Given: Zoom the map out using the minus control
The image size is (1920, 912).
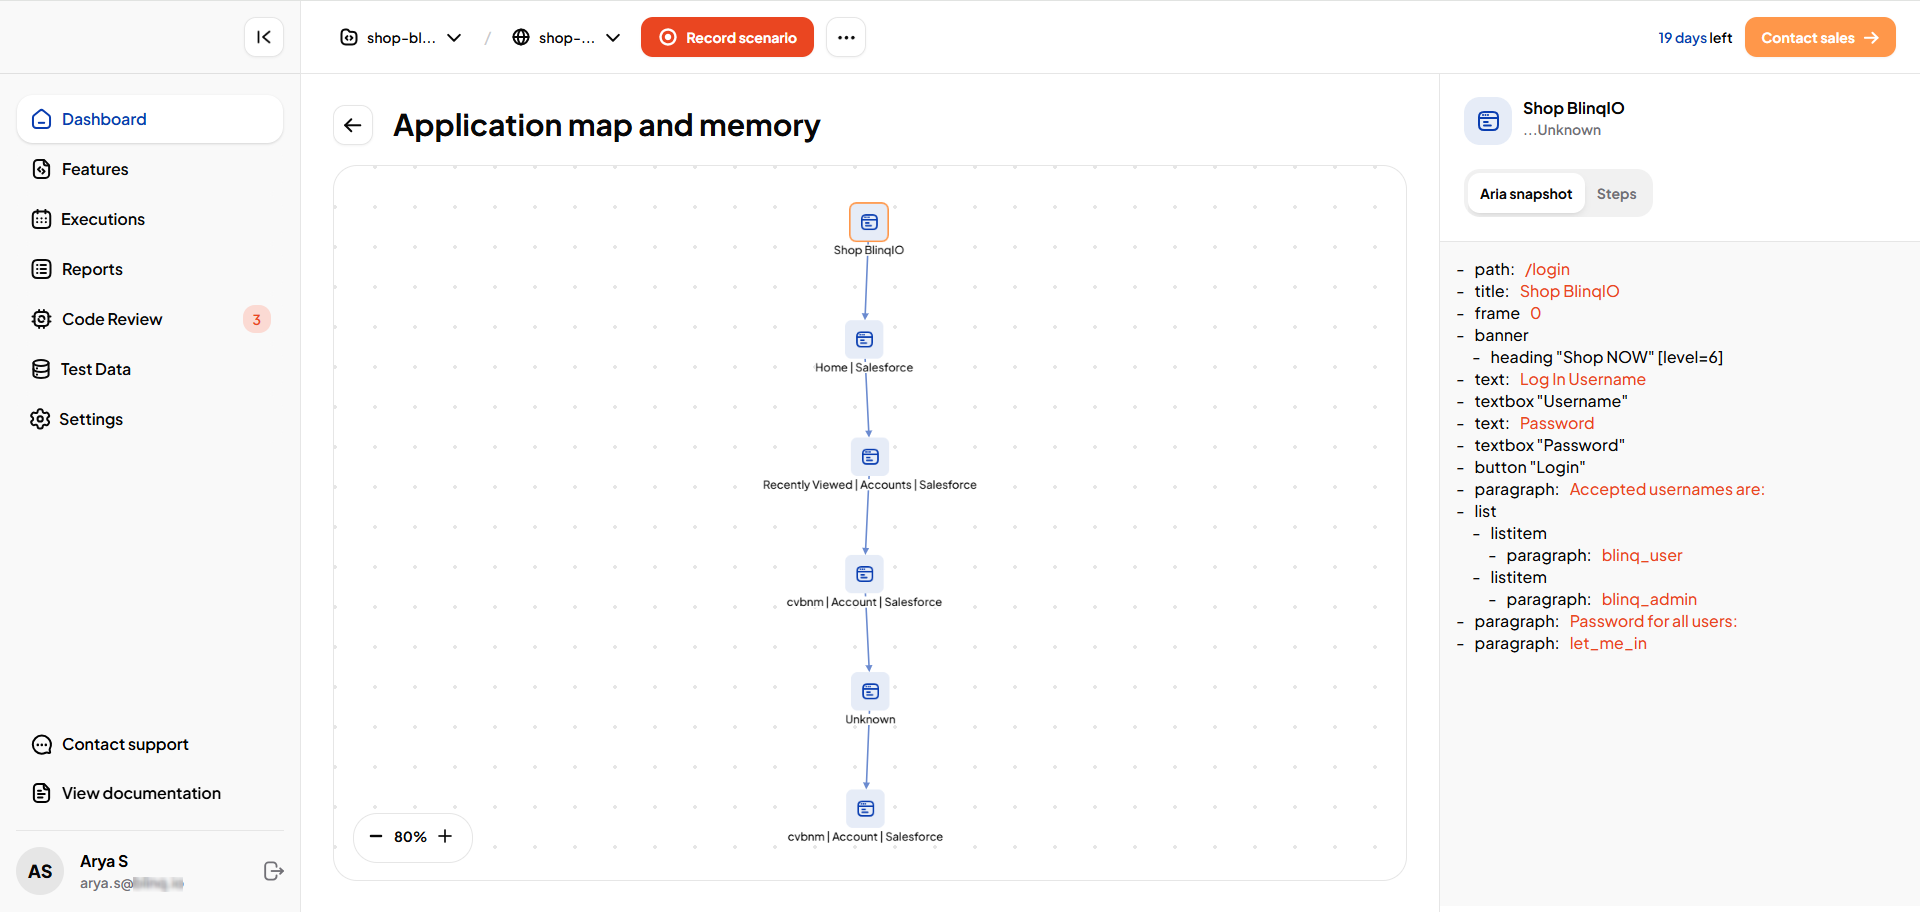Looking at the screenshot, I should (x=377, y=837).
